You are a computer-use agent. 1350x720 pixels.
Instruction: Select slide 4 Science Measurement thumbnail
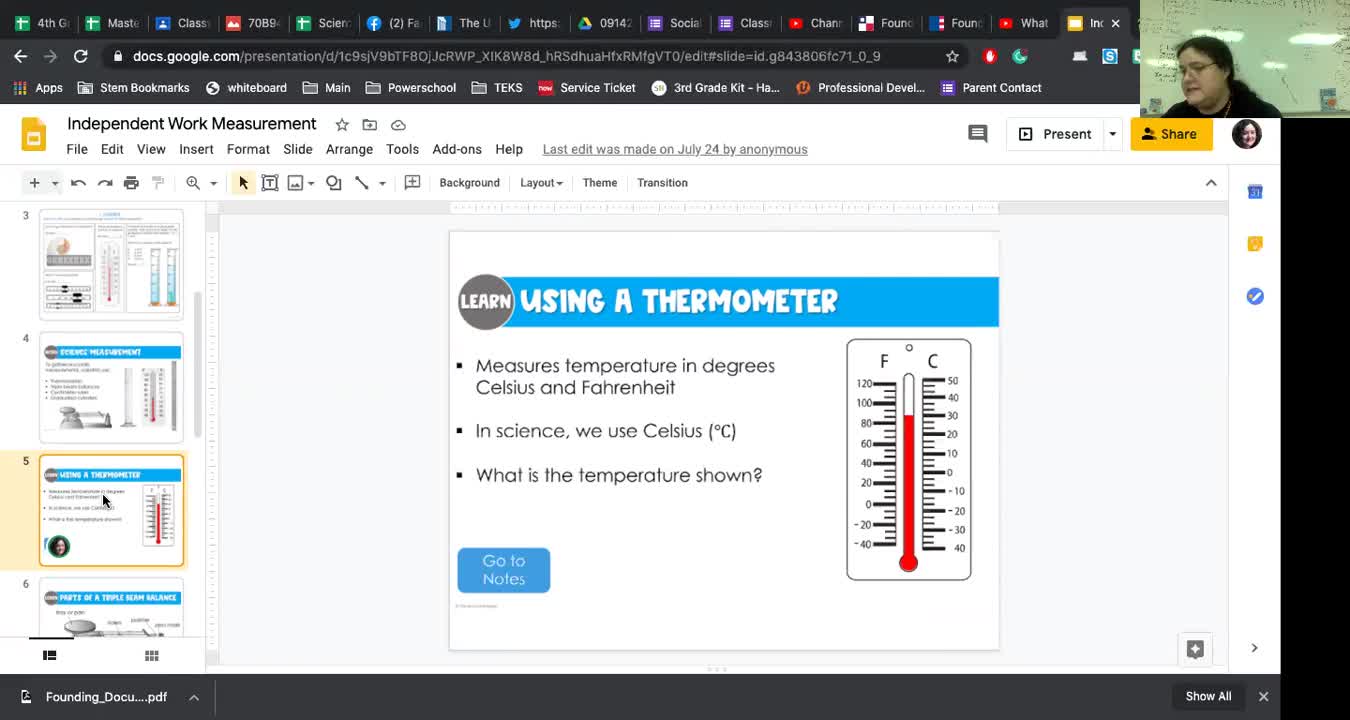[x=111, y=387]
